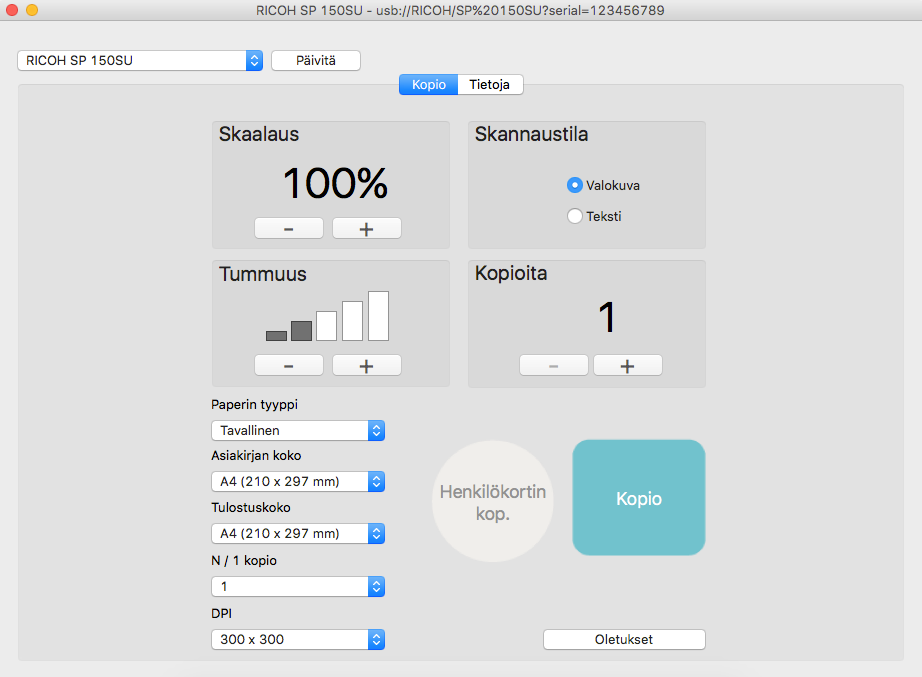This screenshot has width=922, height=677.
Task: Click the Henkilökortin kop. round button
Action: (x=493, y=501)
